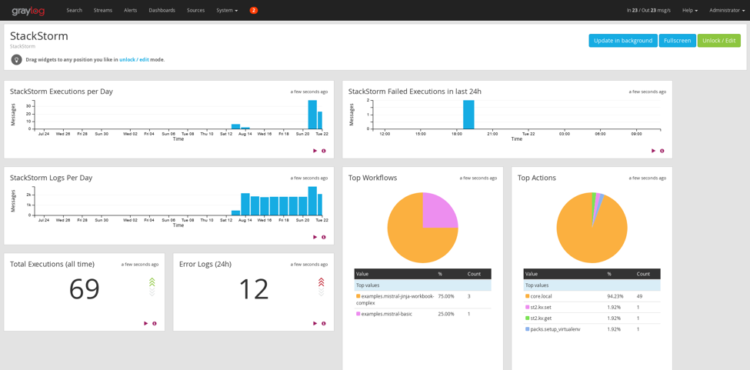
Task: Open the Sources page
Action: 196,10
